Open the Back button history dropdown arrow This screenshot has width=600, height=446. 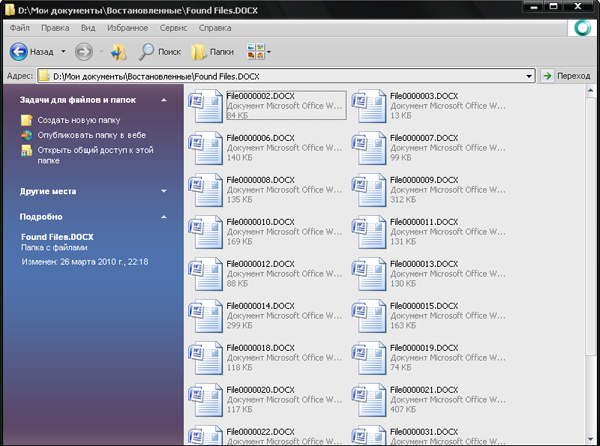pyautogui.click(x=64, y=52)
